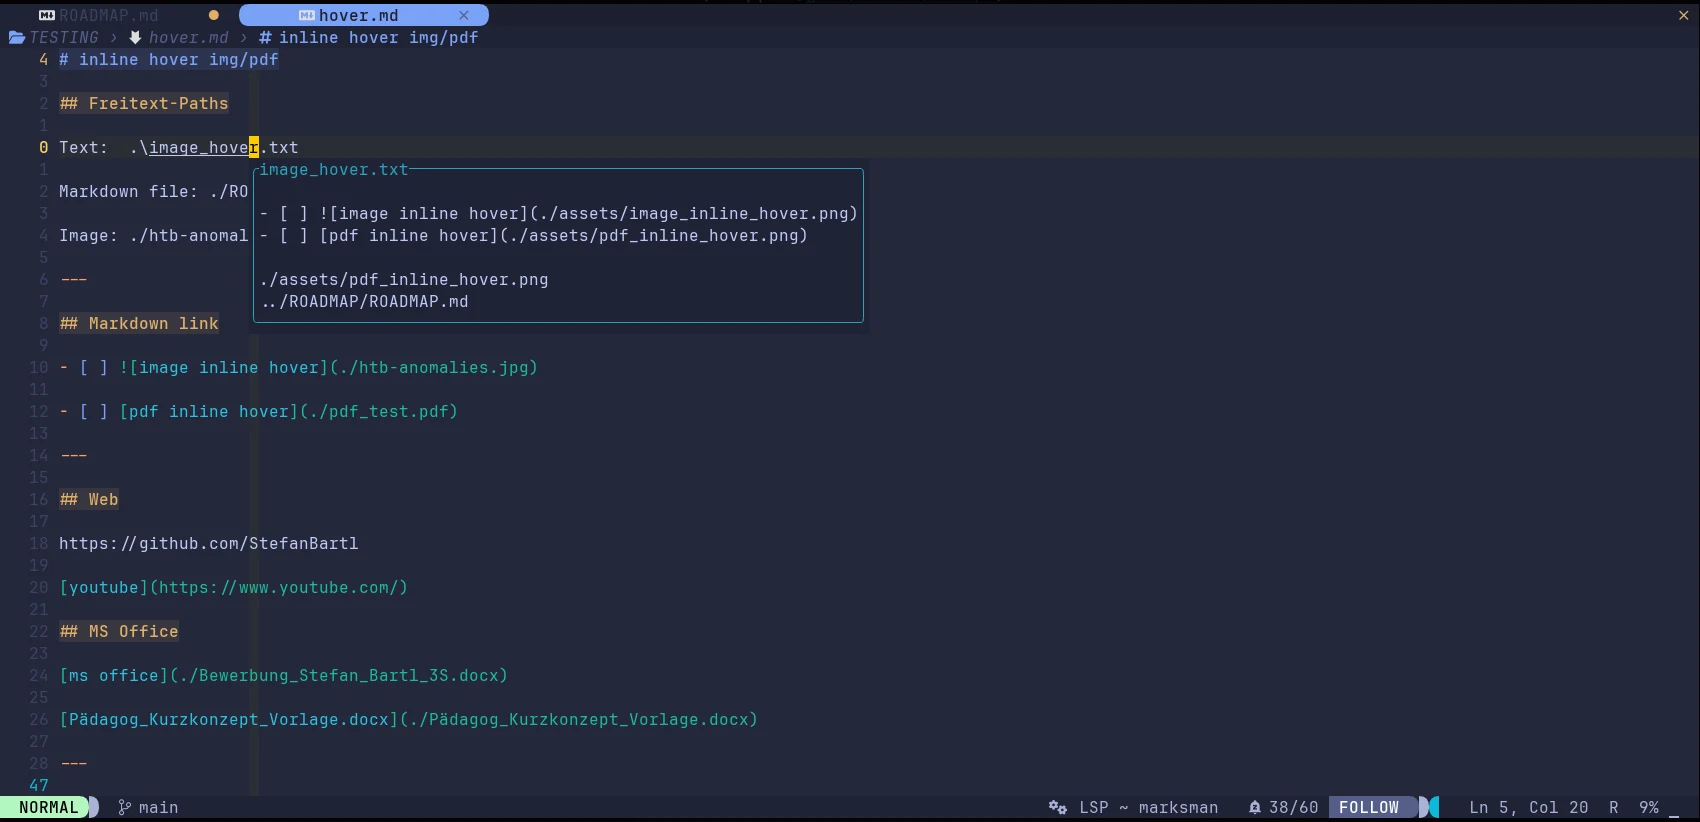Screen dimensions: 1700x822
Task: Switch to the ROADMAP.md tab
Action: 108,15
